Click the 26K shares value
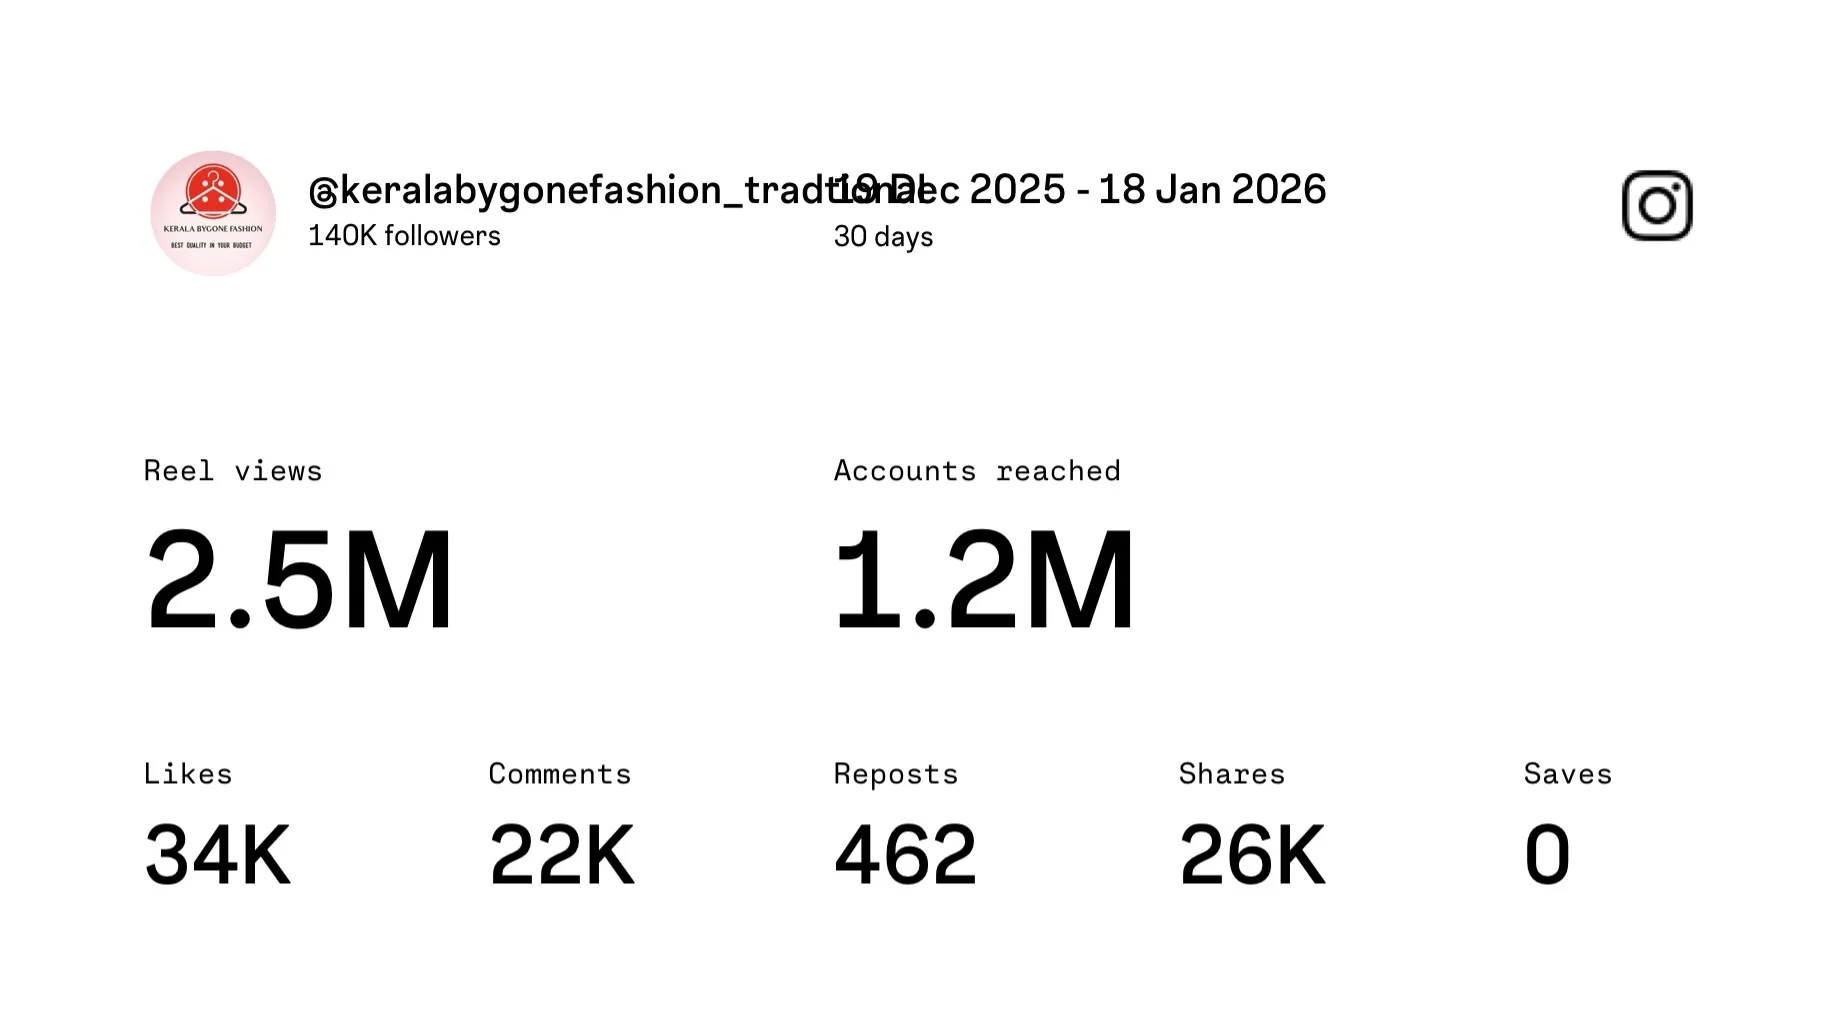This screenshot has height=1033, width=1836. (1252, 855)
